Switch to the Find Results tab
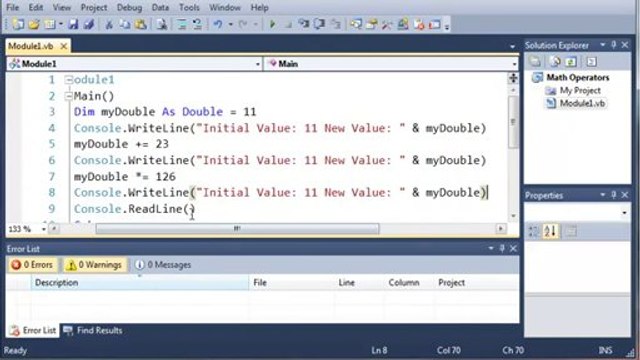The image size is (640, 360). point(93,330)
